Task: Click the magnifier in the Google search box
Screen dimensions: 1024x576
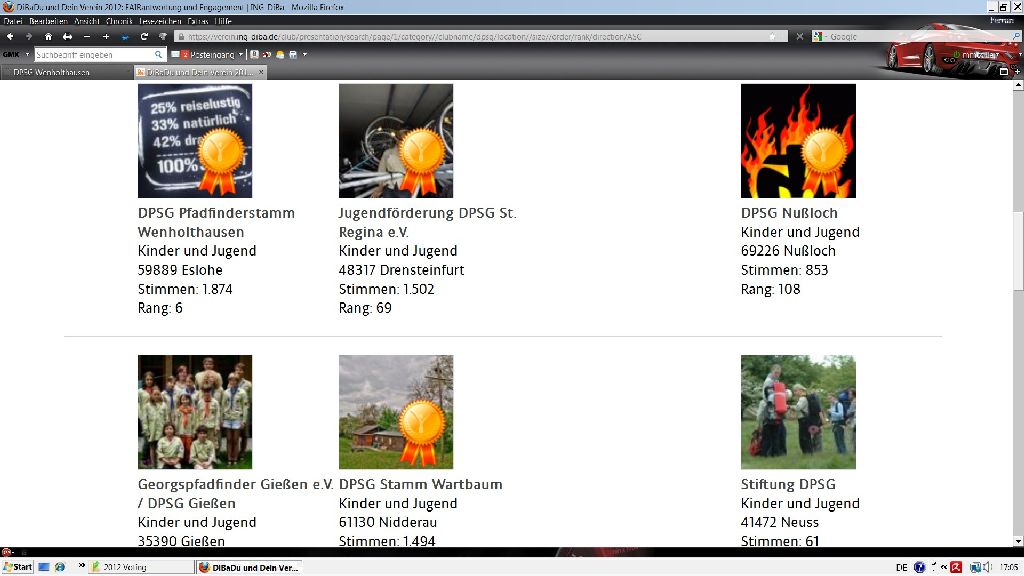Action: [x=1016, y=37]
